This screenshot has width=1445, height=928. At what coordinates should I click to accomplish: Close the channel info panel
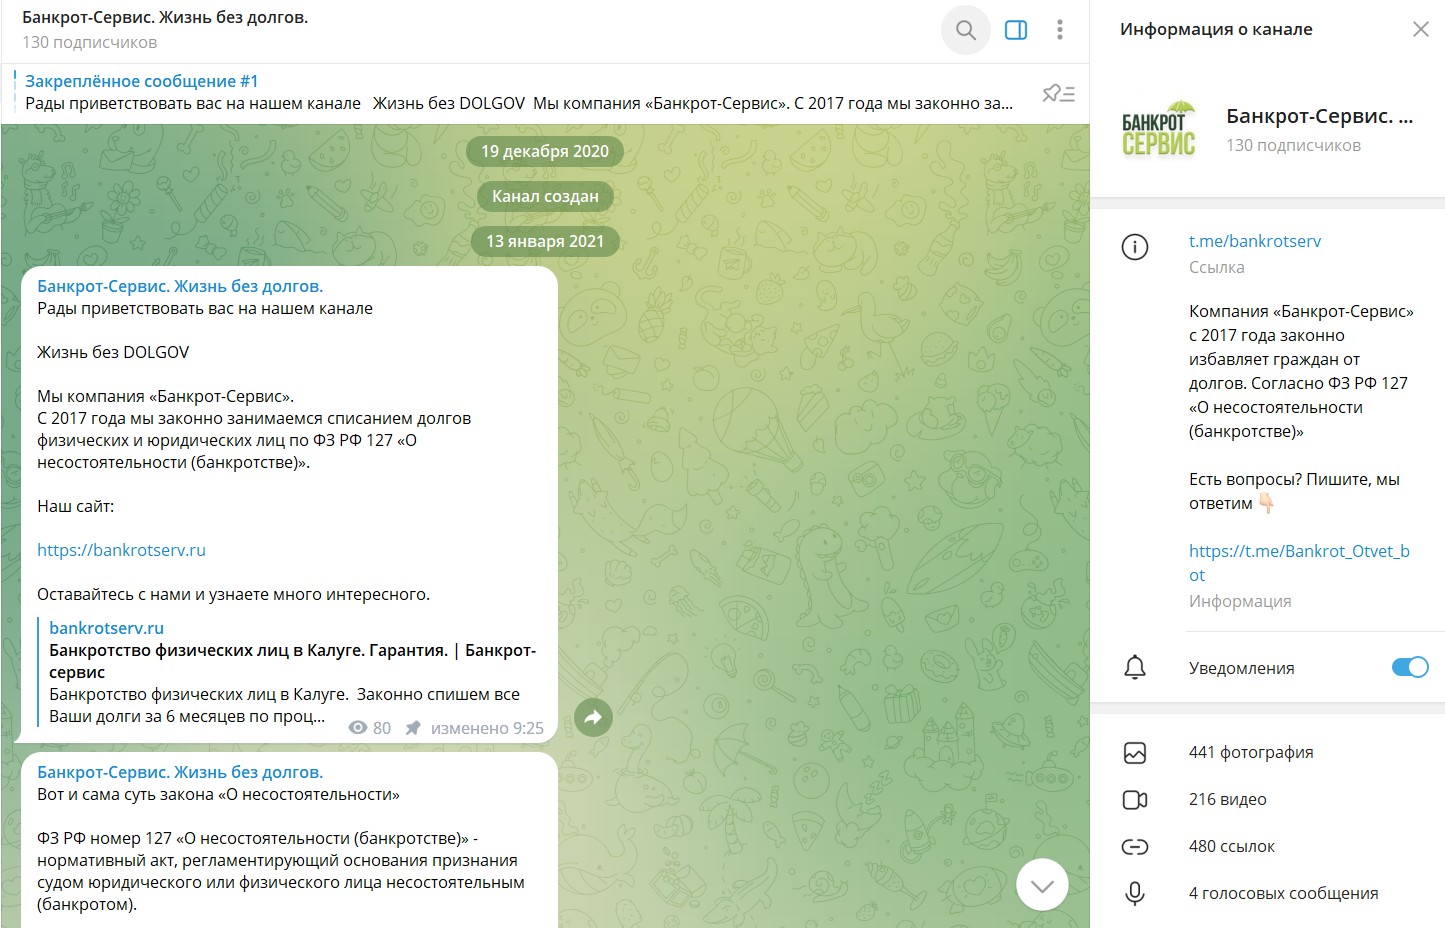[x=1420, y=30]
